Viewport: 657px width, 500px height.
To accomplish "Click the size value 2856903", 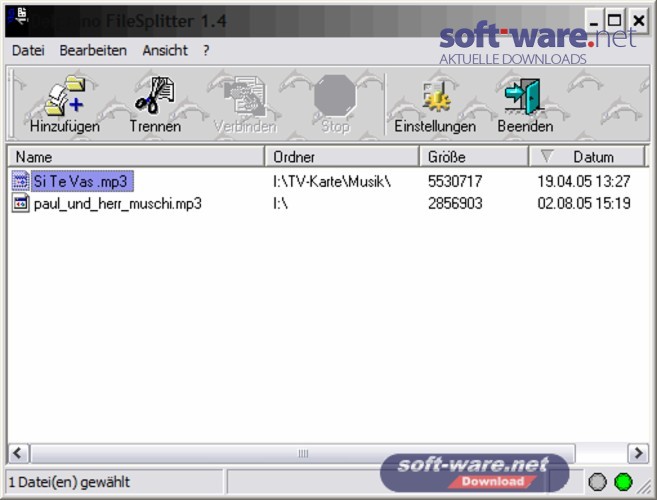I will 455,203.
